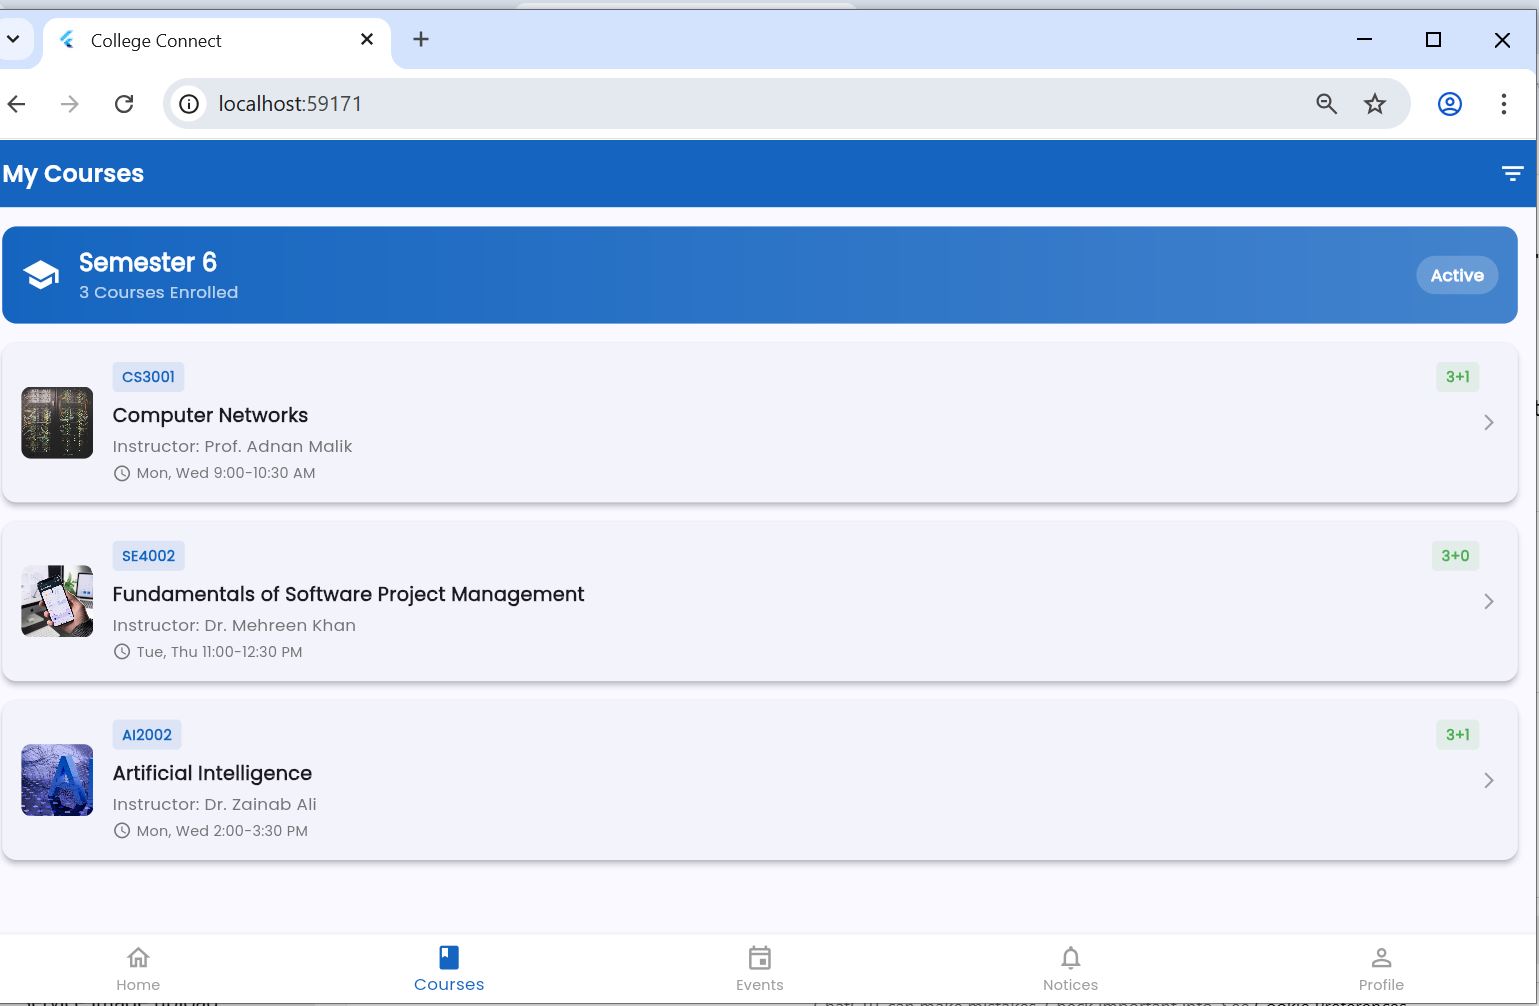
Task: Check Notices using the bell icon
Action: pos(1069,957)
